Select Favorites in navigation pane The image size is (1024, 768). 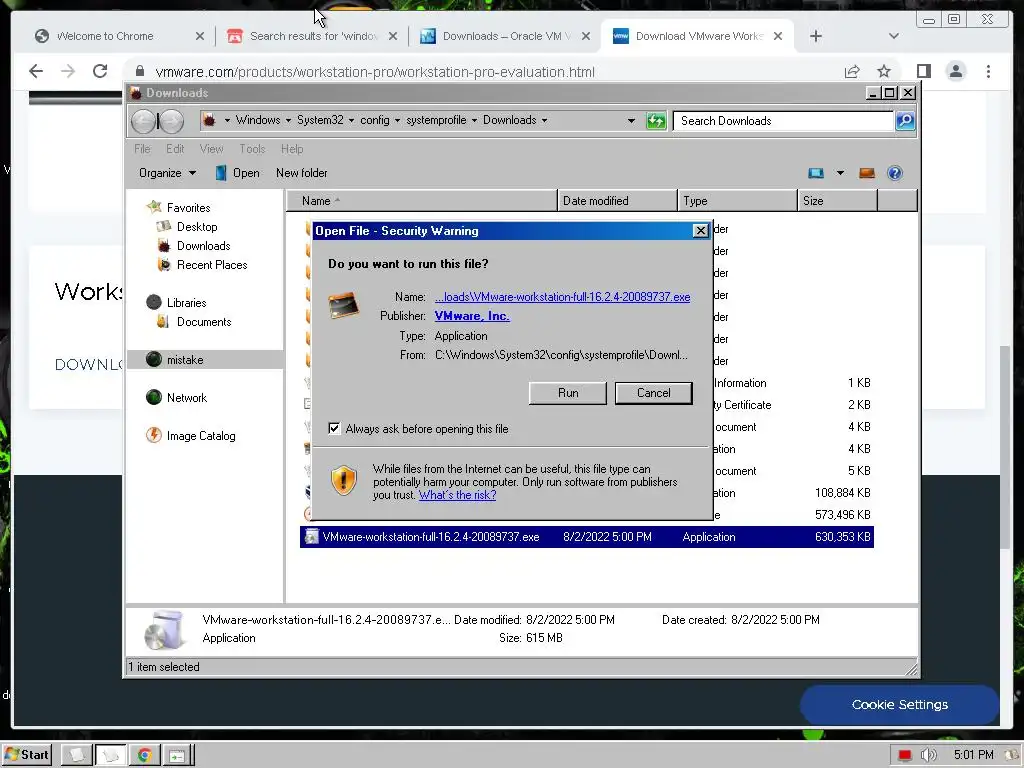click(x=188, y=208)
